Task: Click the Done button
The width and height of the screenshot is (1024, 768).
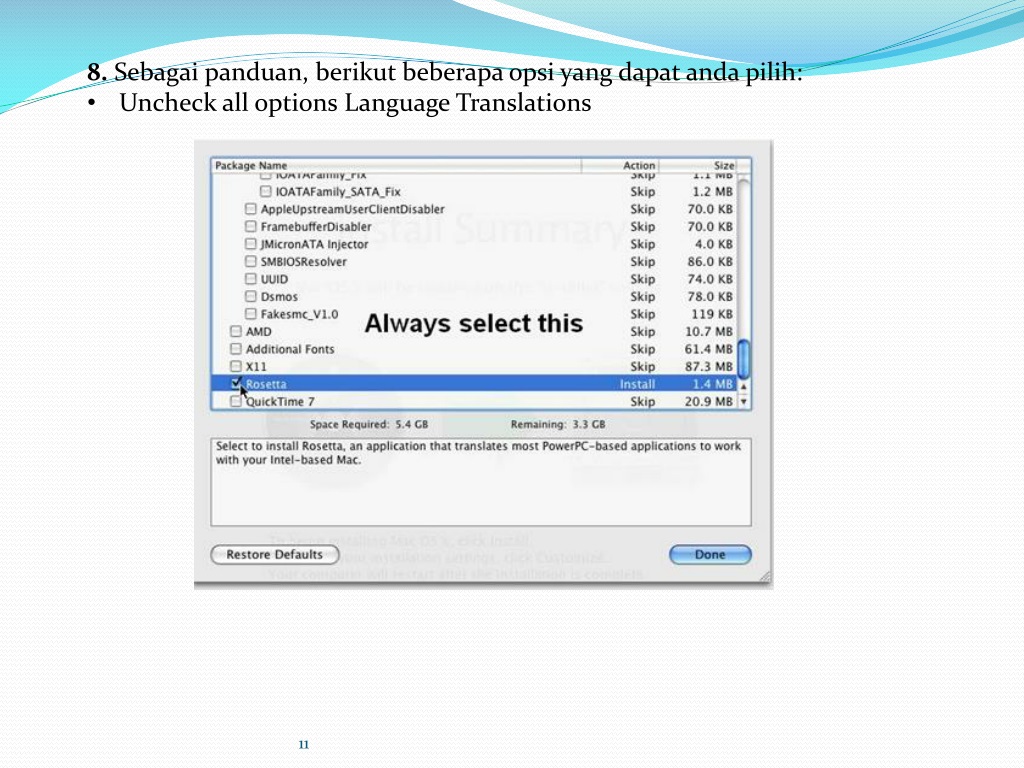Action: click(710, 554)
